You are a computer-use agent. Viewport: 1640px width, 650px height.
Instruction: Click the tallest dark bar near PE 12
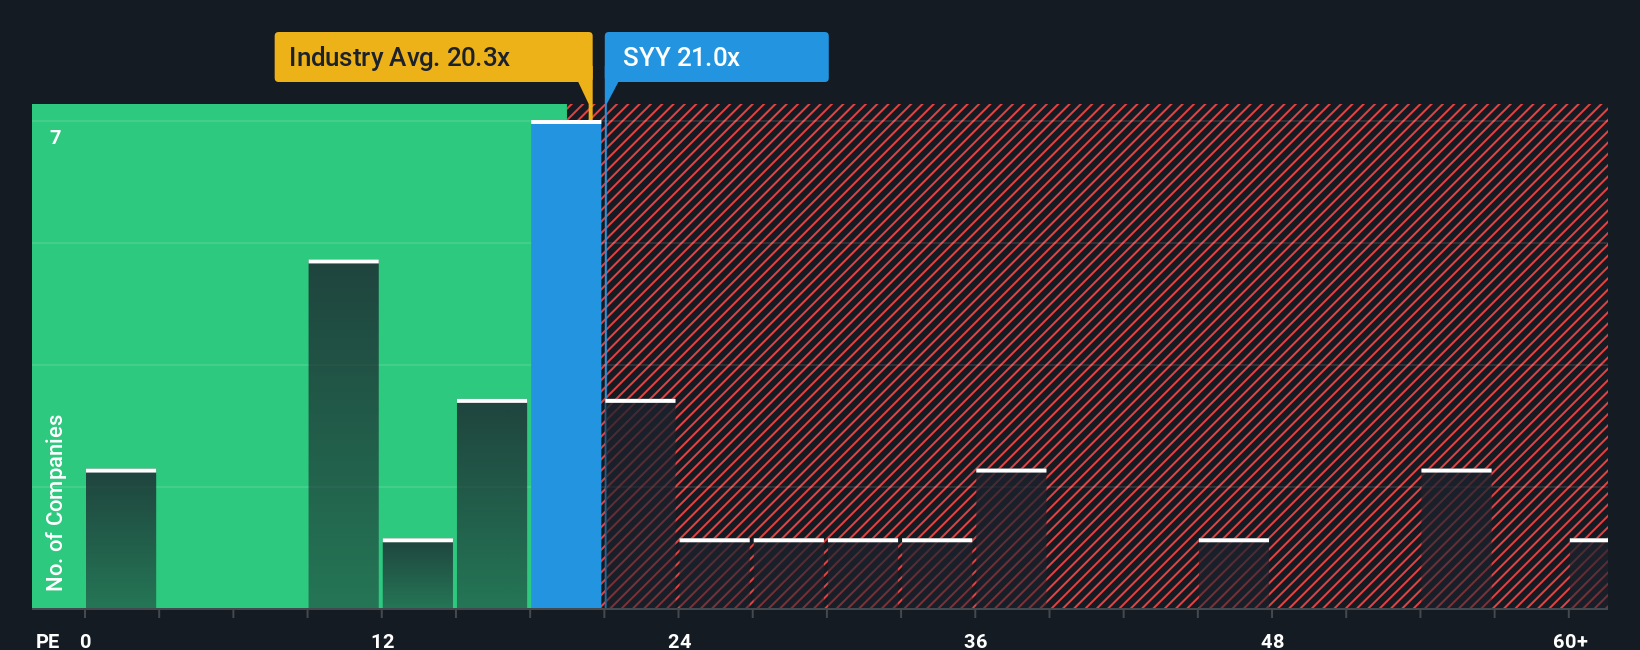click(343, 434)
